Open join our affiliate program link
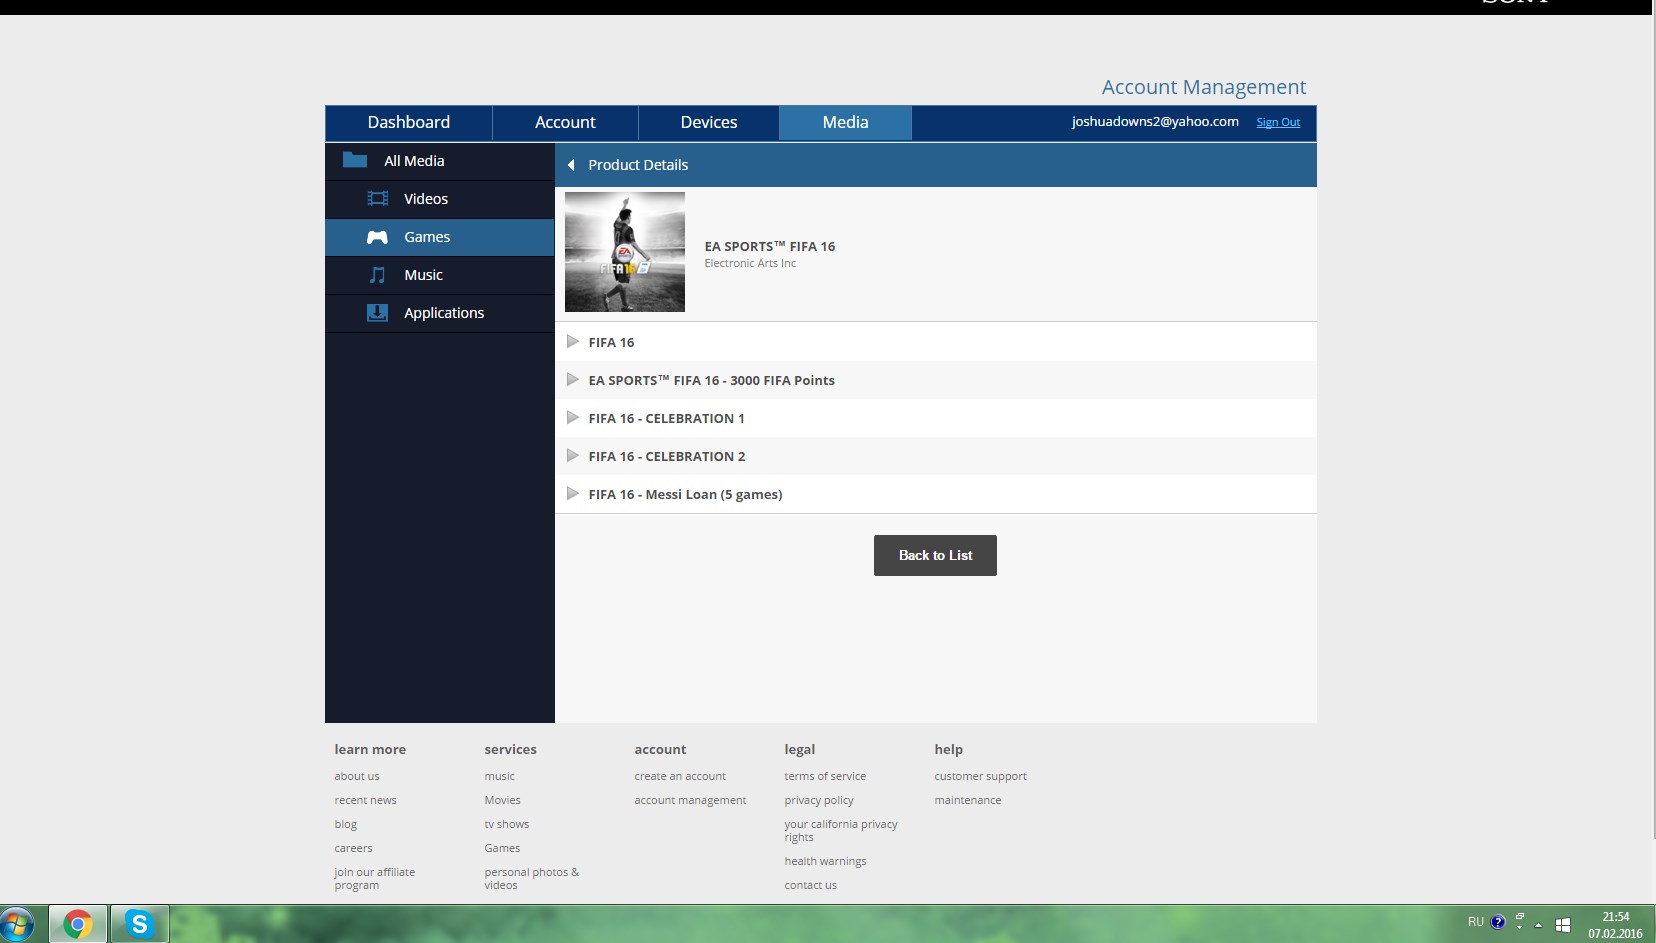This screenshot has width=1656, height=943. 374,878
